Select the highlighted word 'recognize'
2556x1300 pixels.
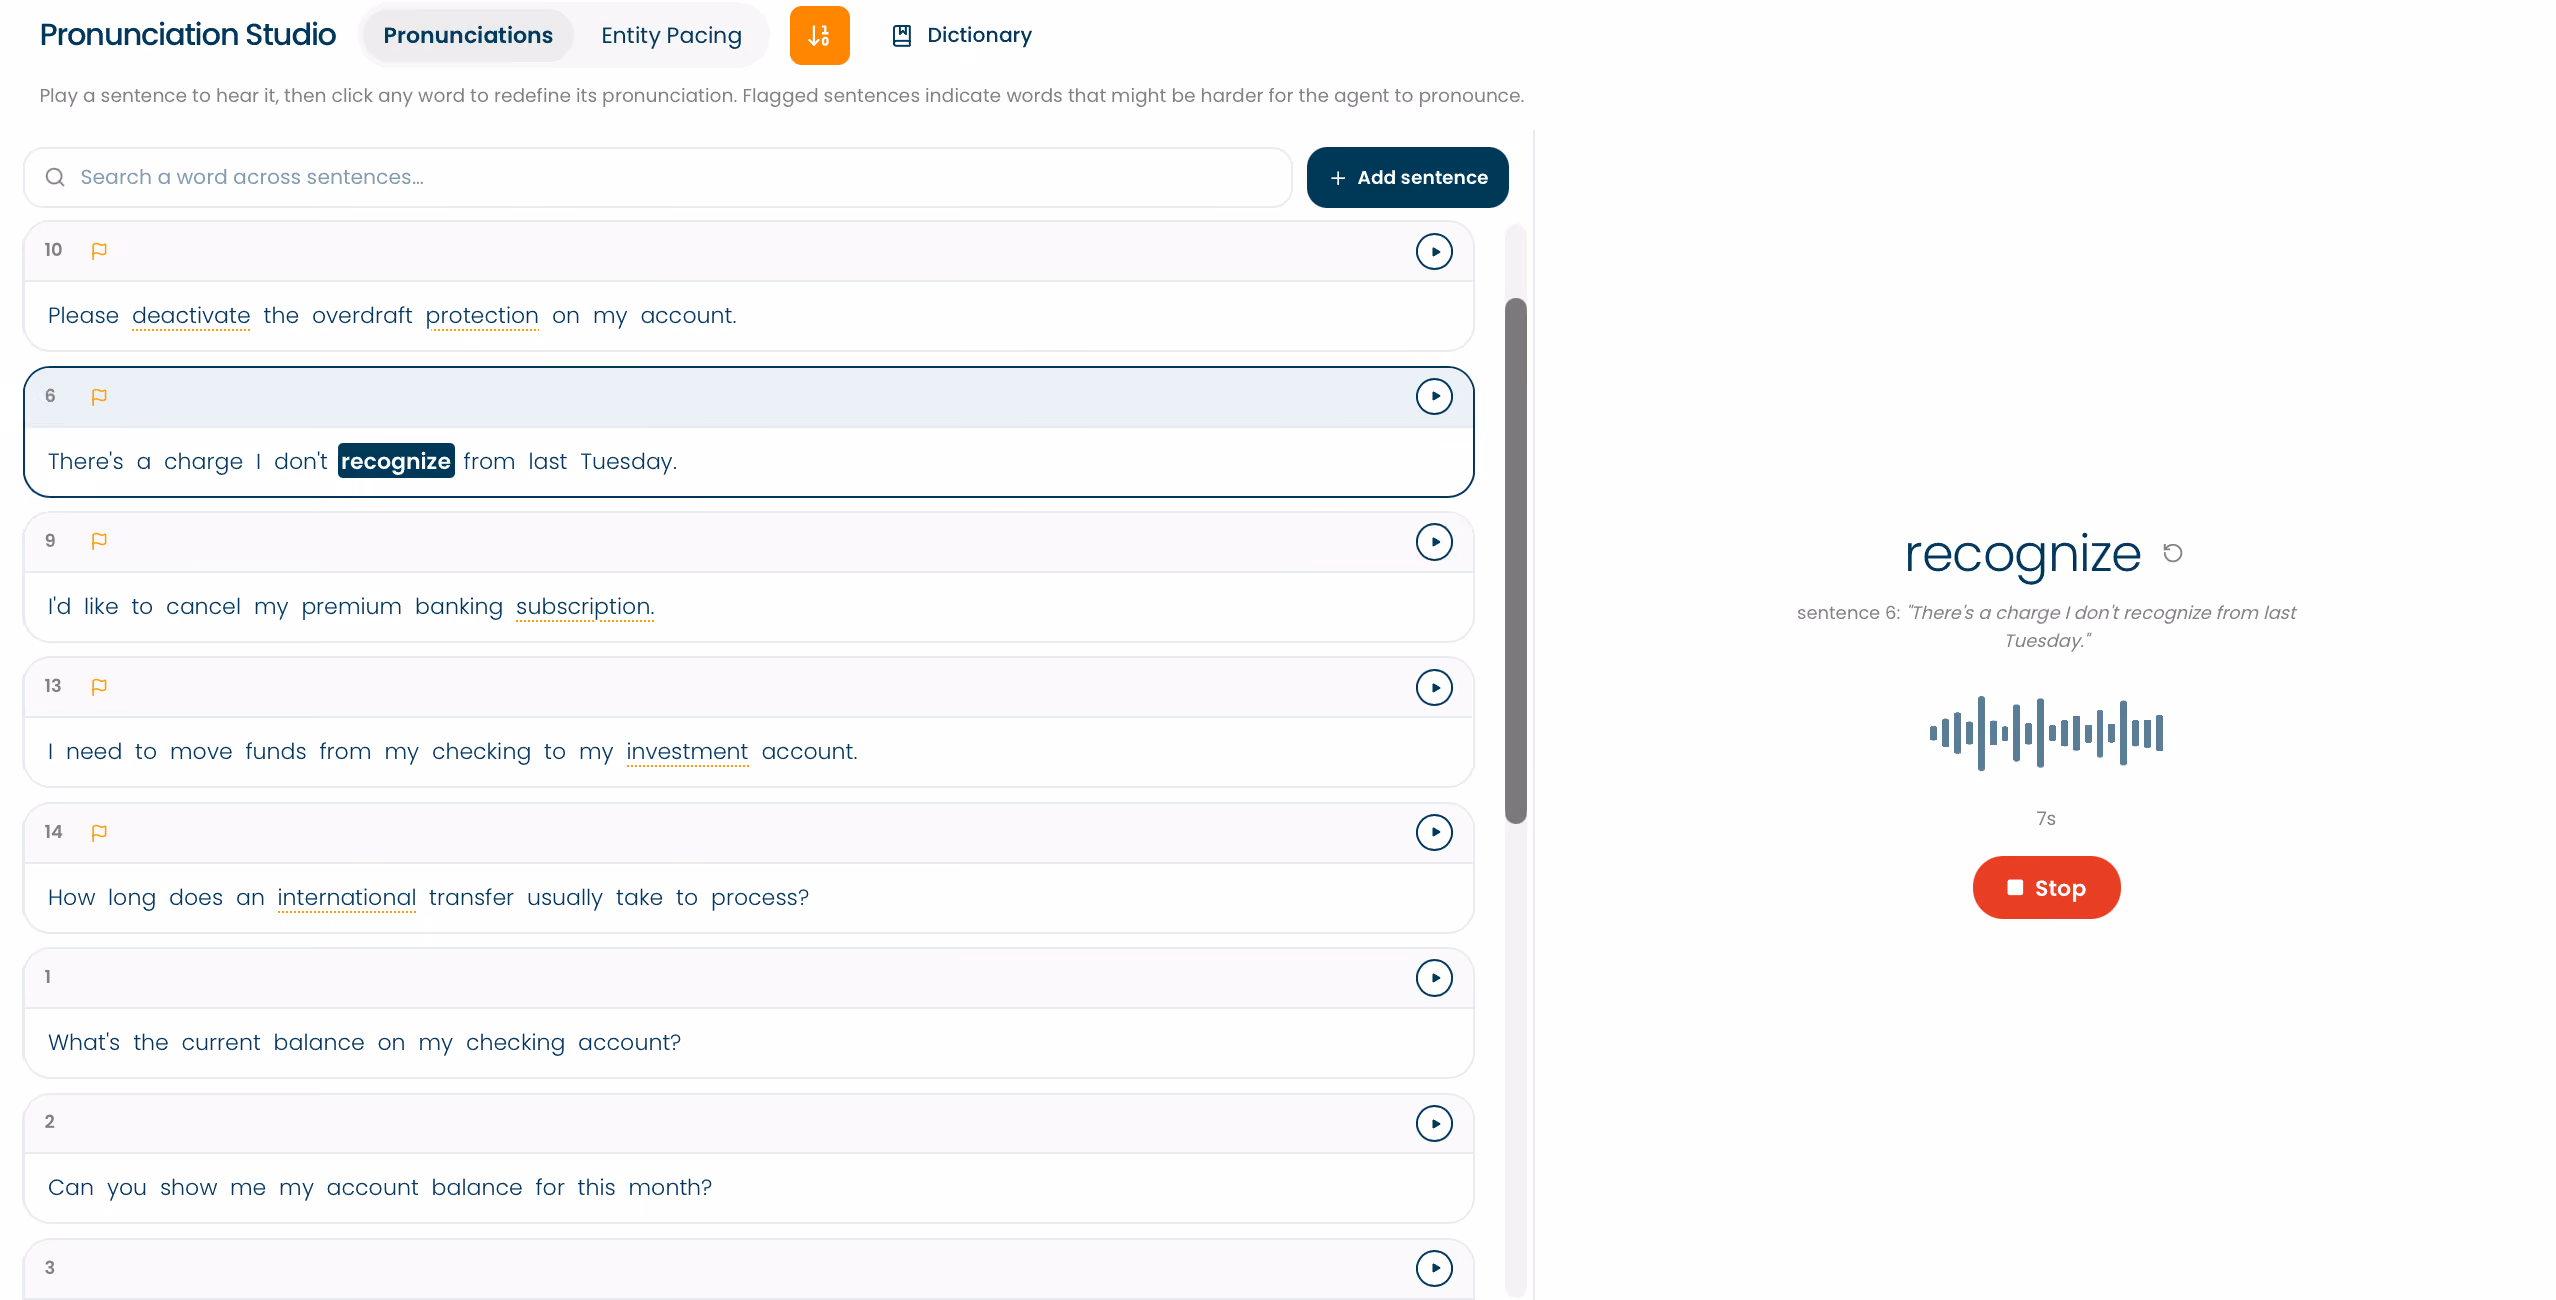tap(396, 461)
